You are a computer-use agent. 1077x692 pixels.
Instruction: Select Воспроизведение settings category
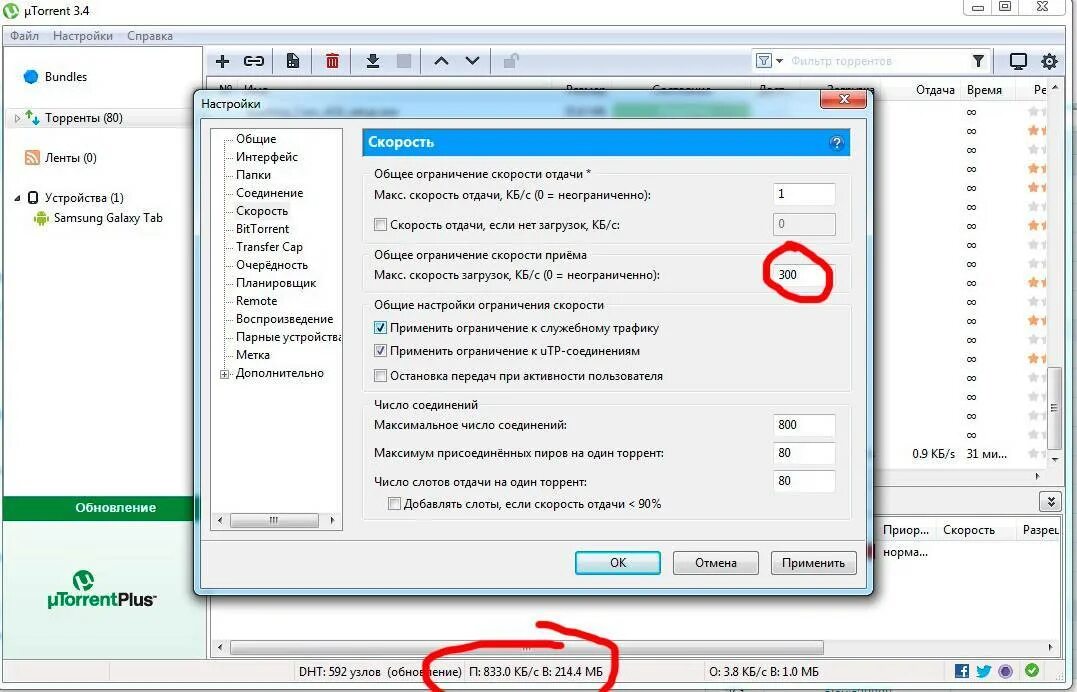pos(284,319)
